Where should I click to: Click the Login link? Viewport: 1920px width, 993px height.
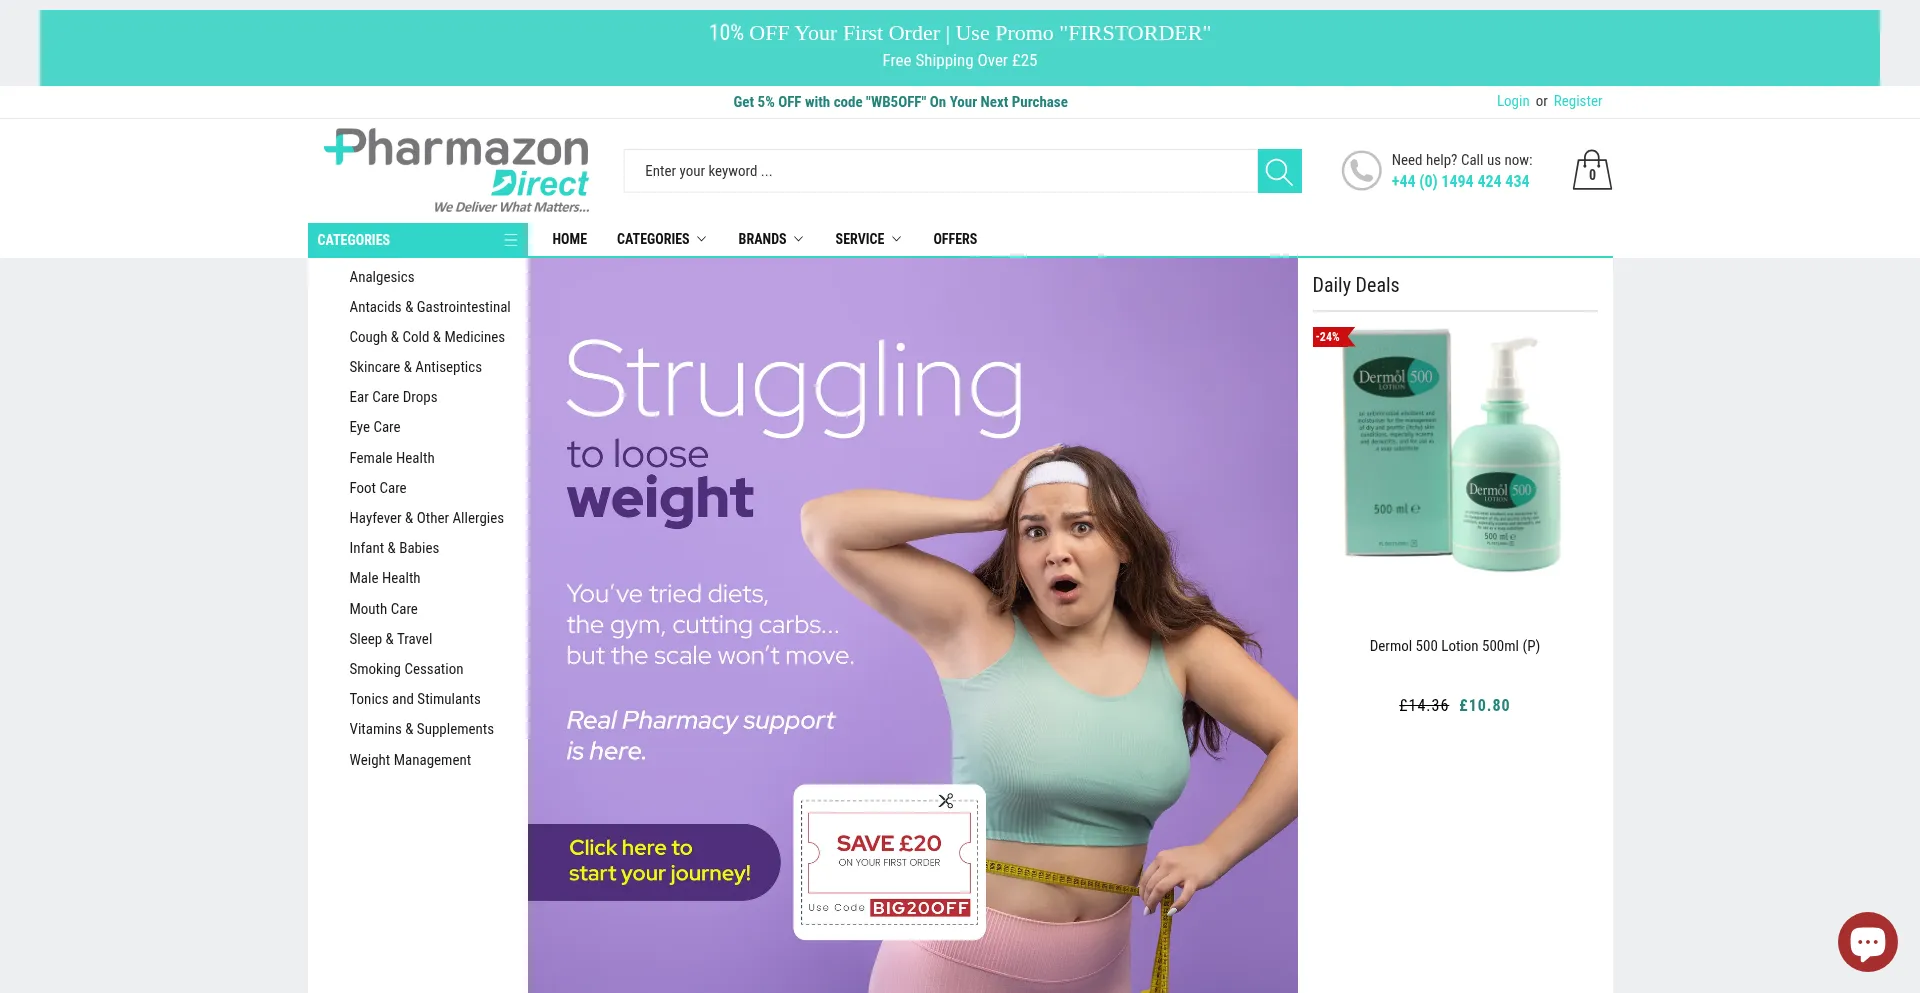[1512, 101]
